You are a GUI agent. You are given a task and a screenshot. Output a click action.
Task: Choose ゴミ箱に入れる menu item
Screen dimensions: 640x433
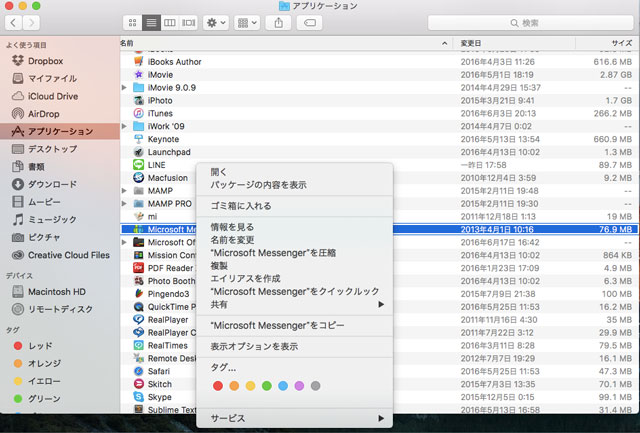point(295,206)
